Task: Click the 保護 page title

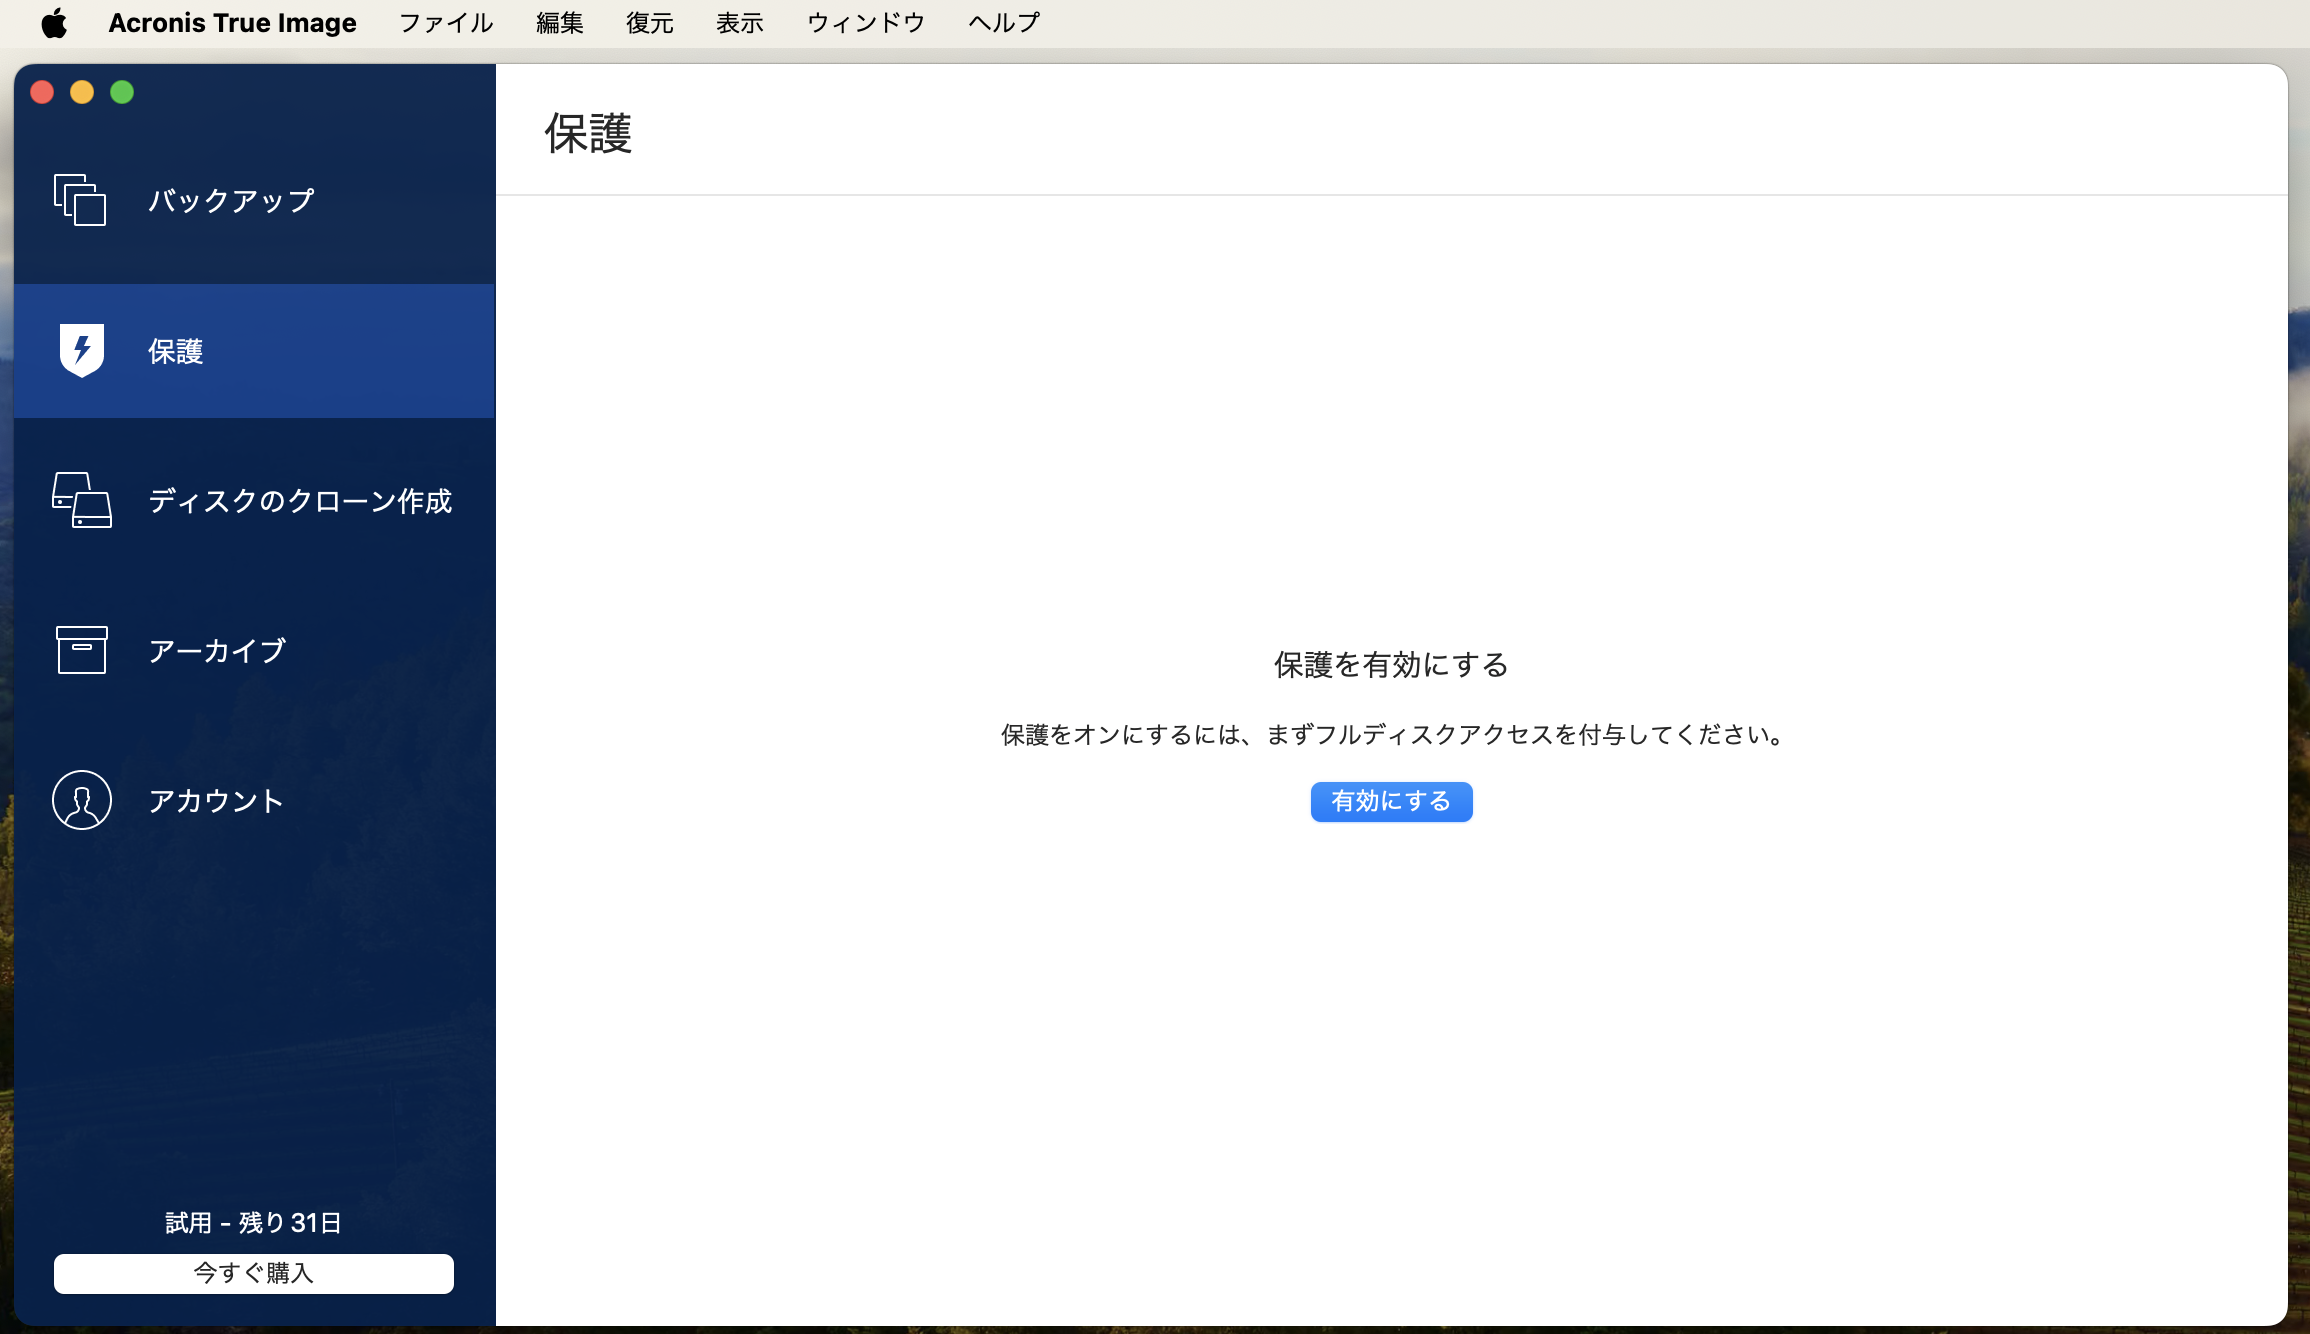Action: [x=588, y=133]
